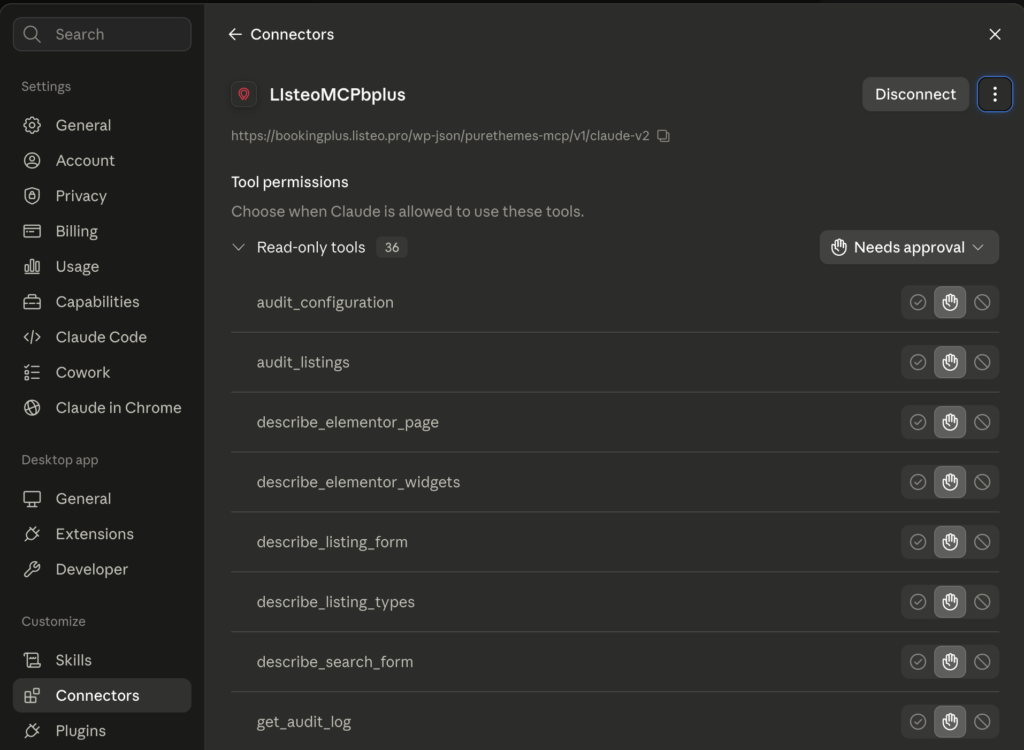1024x750 pixels.
Task: Block the audit_listings tool
Action: 982,363
